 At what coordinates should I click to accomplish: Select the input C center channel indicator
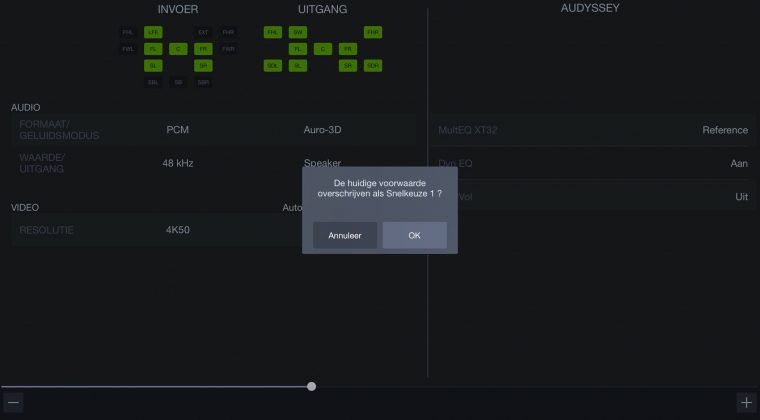pyautogui.click(x=178, y=48)
